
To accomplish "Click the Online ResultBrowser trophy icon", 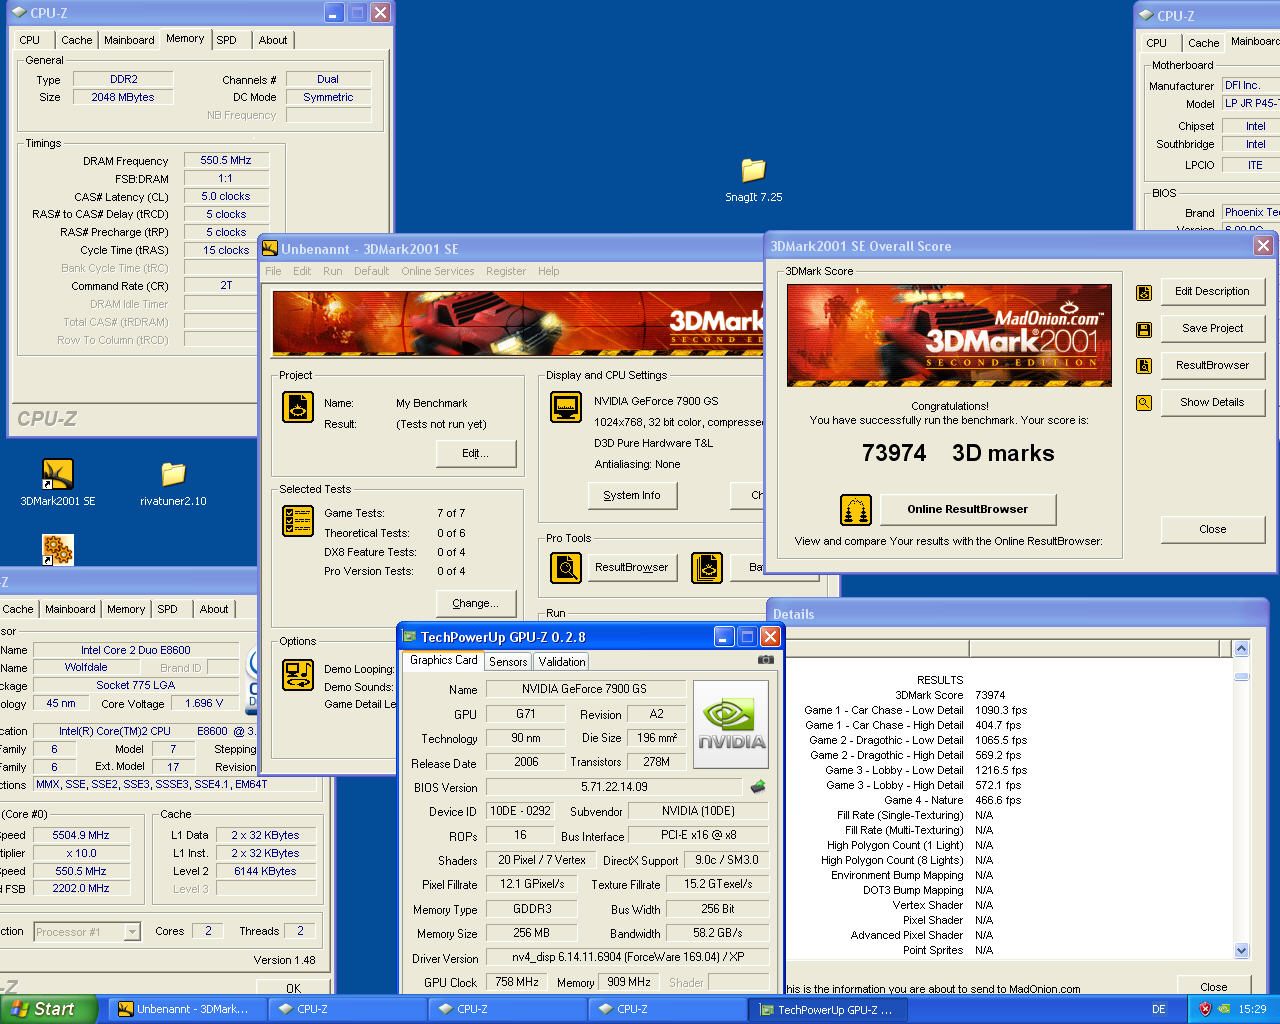I will coord(855,510).
